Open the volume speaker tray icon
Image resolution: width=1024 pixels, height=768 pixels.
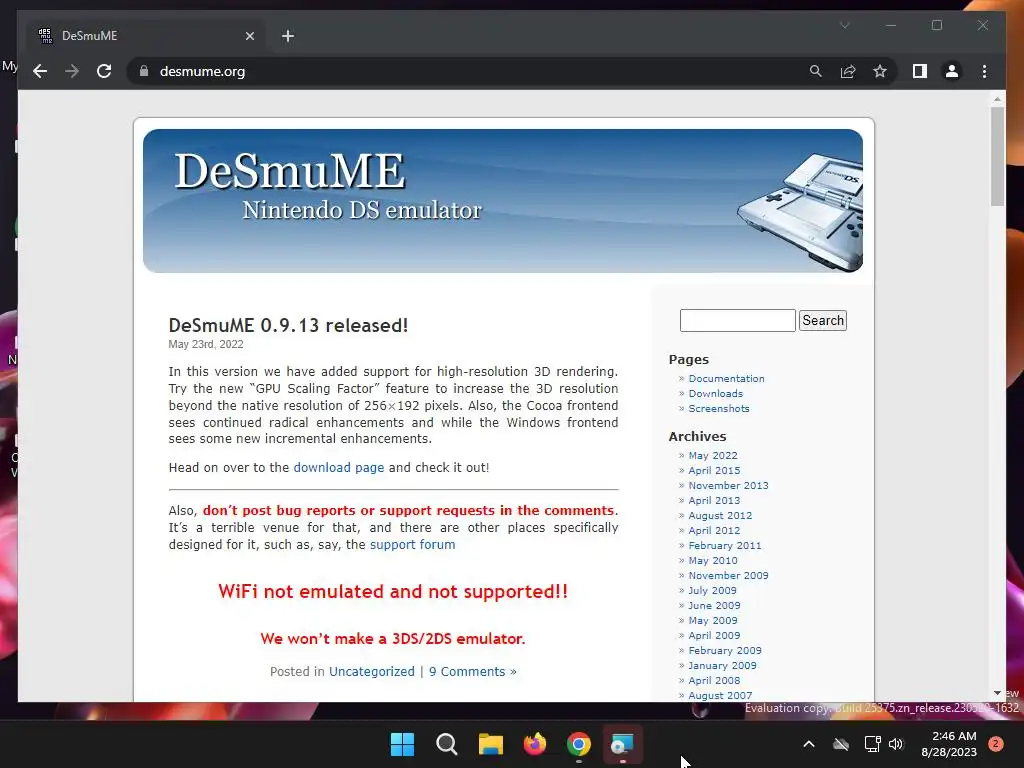[x=896, y=744]
